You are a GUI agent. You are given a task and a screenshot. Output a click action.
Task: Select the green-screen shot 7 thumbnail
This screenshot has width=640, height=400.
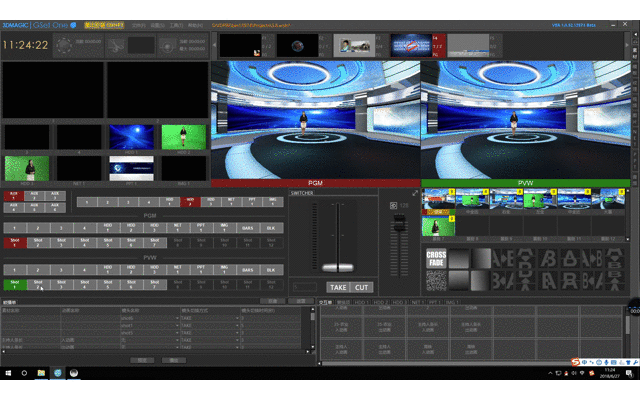tap(438, 226)
